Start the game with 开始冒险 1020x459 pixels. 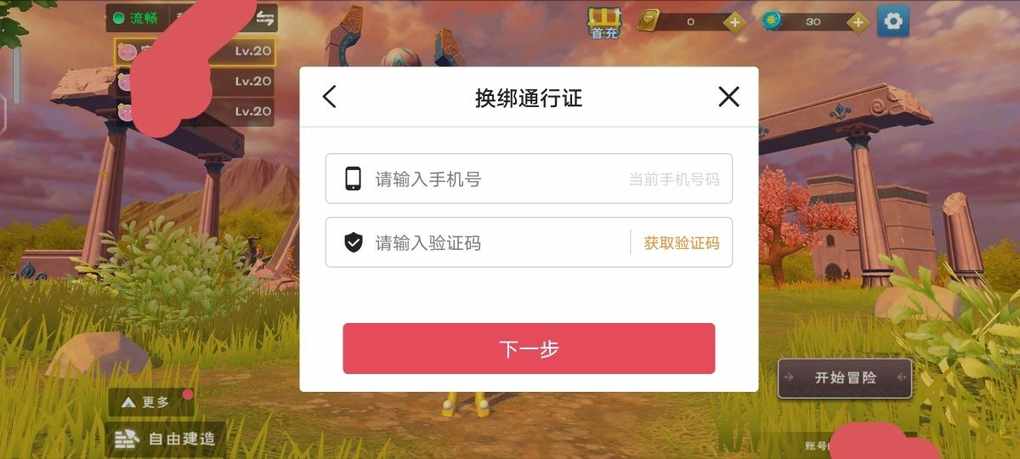coord(845,378)
